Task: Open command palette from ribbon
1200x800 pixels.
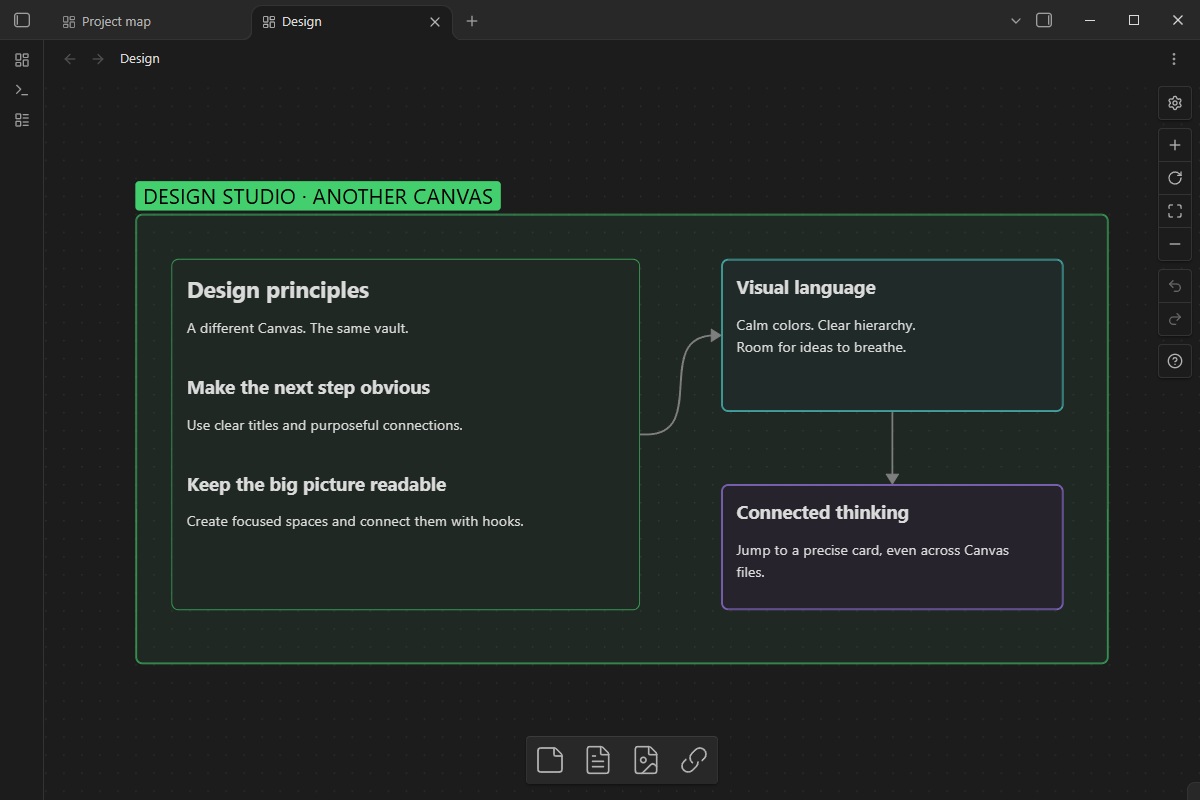Action: coord(22,90)
